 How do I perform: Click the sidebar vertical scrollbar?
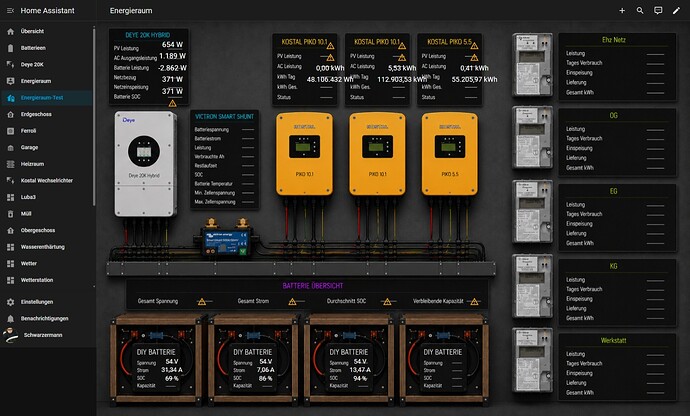94,117
